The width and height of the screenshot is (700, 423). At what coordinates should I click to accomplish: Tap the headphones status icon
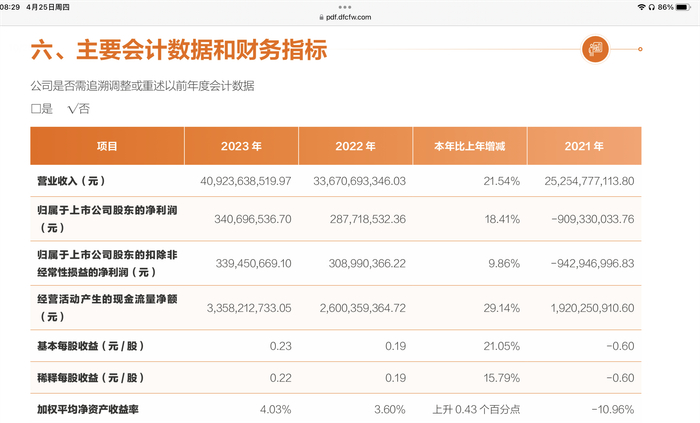tap(652, 7)
